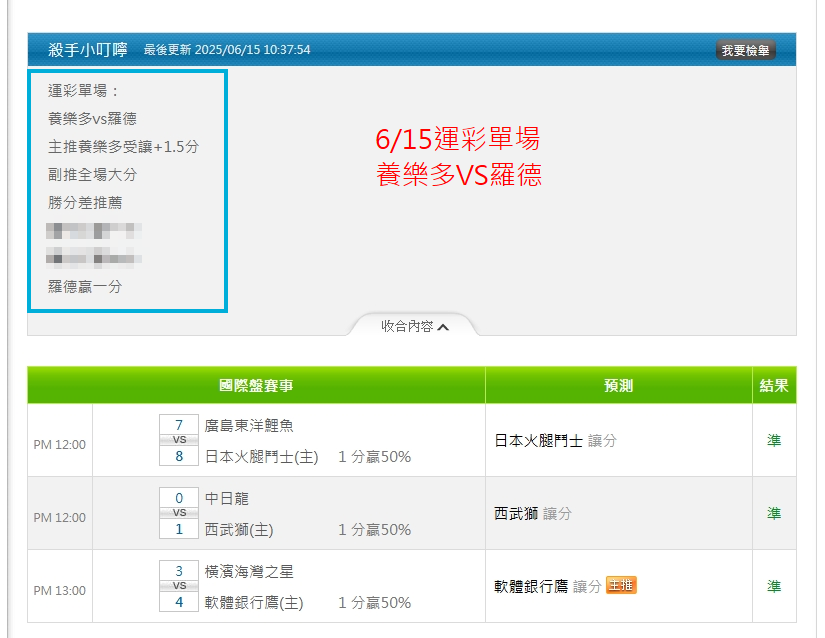
Task: Select team name 橫濱海灣之星
Action: (x=249, y=571)
